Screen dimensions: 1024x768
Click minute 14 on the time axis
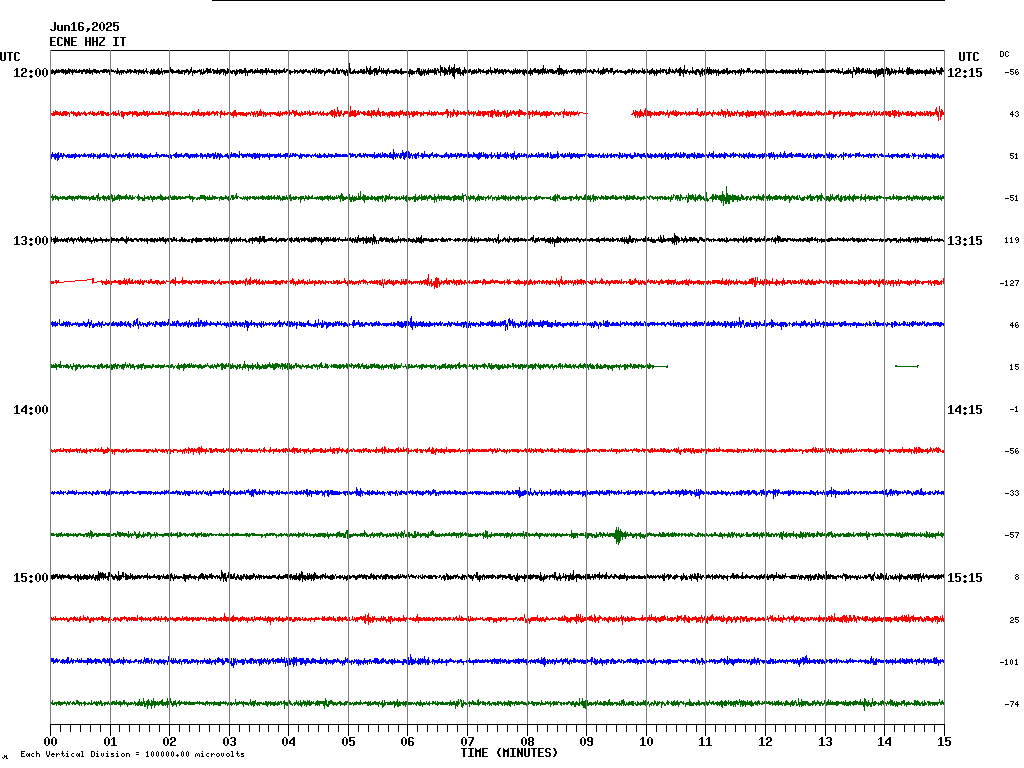pyautogui.click(x=884, y=742)
